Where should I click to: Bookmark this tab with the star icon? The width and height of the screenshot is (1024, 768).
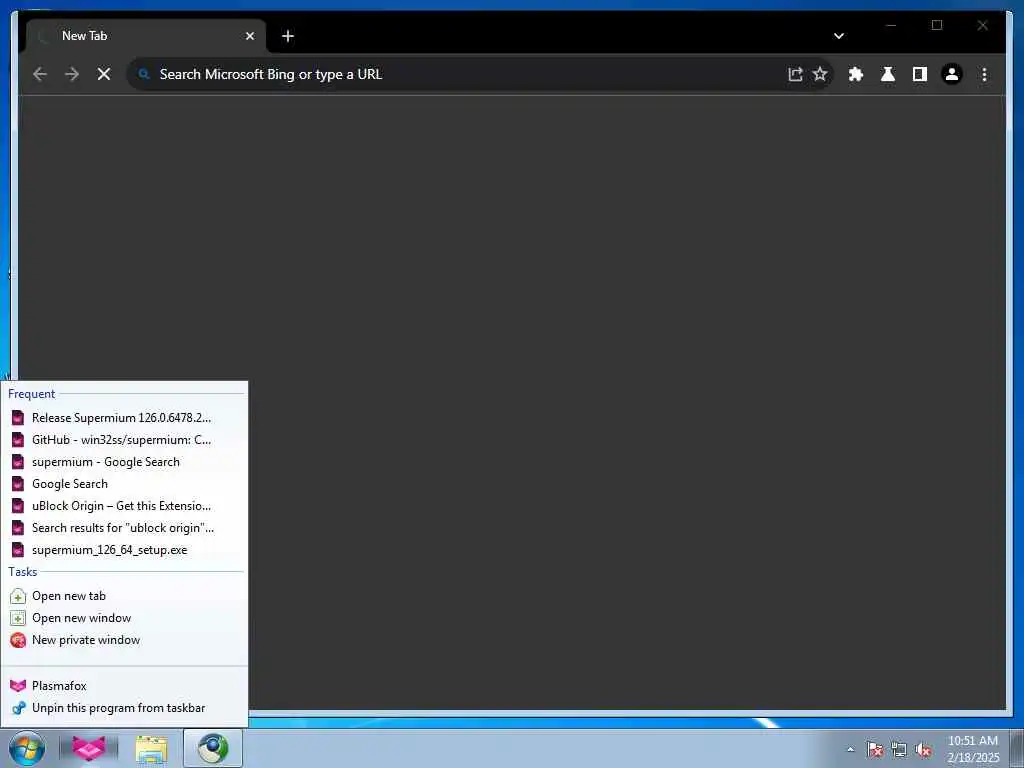[820, 74]
